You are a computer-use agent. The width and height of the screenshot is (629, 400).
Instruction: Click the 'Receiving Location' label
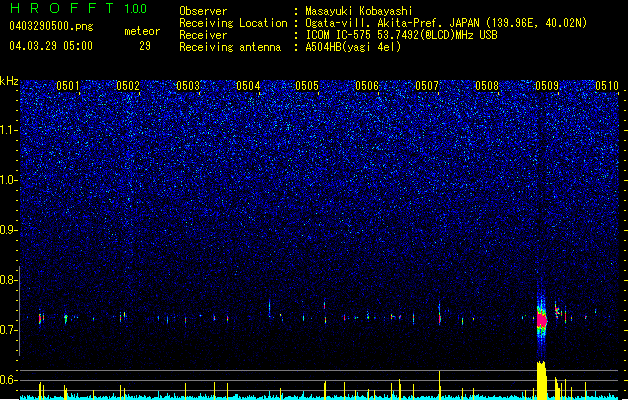(233, 23)
